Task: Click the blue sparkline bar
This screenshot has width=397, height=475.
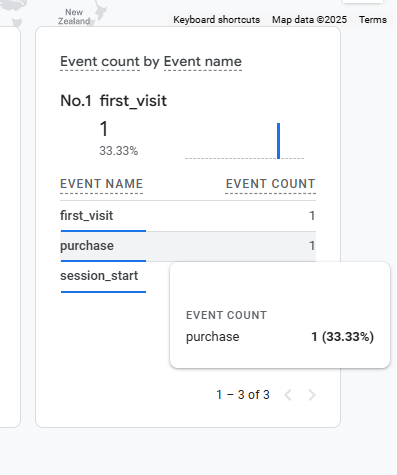Action: (279, 141)
